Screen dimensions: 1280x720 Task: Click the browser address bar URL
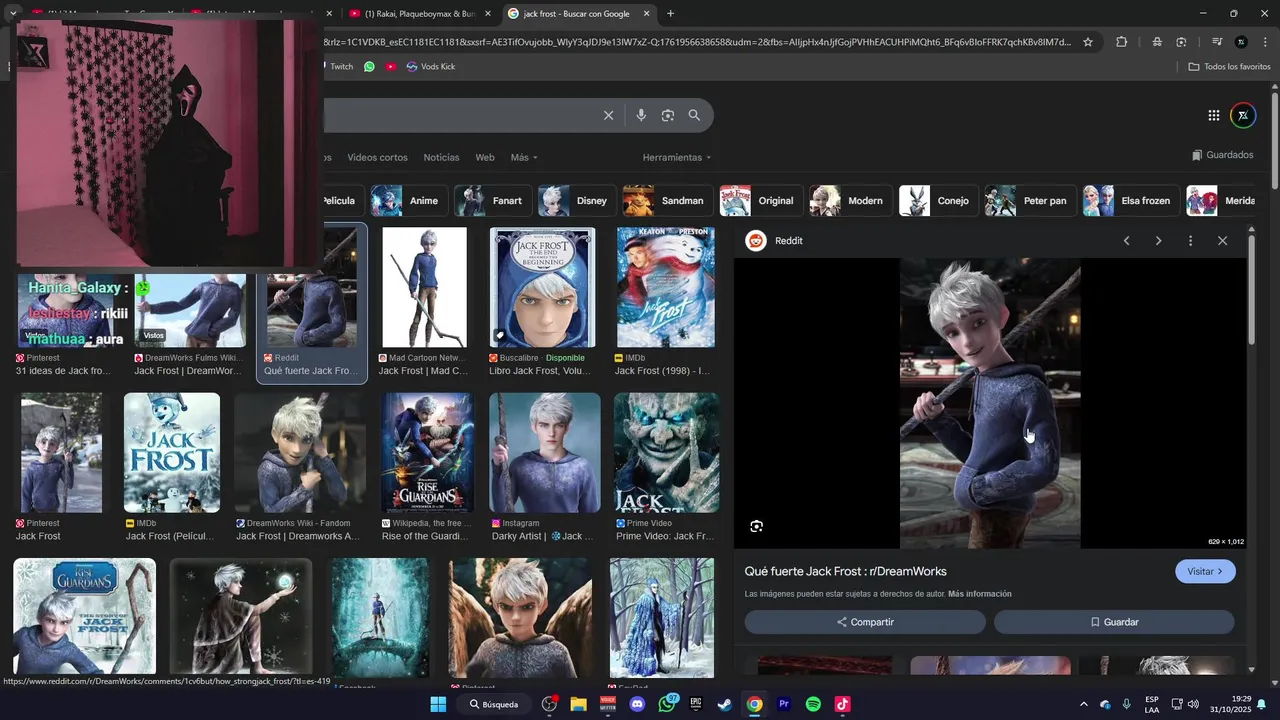tap(697, 42)
